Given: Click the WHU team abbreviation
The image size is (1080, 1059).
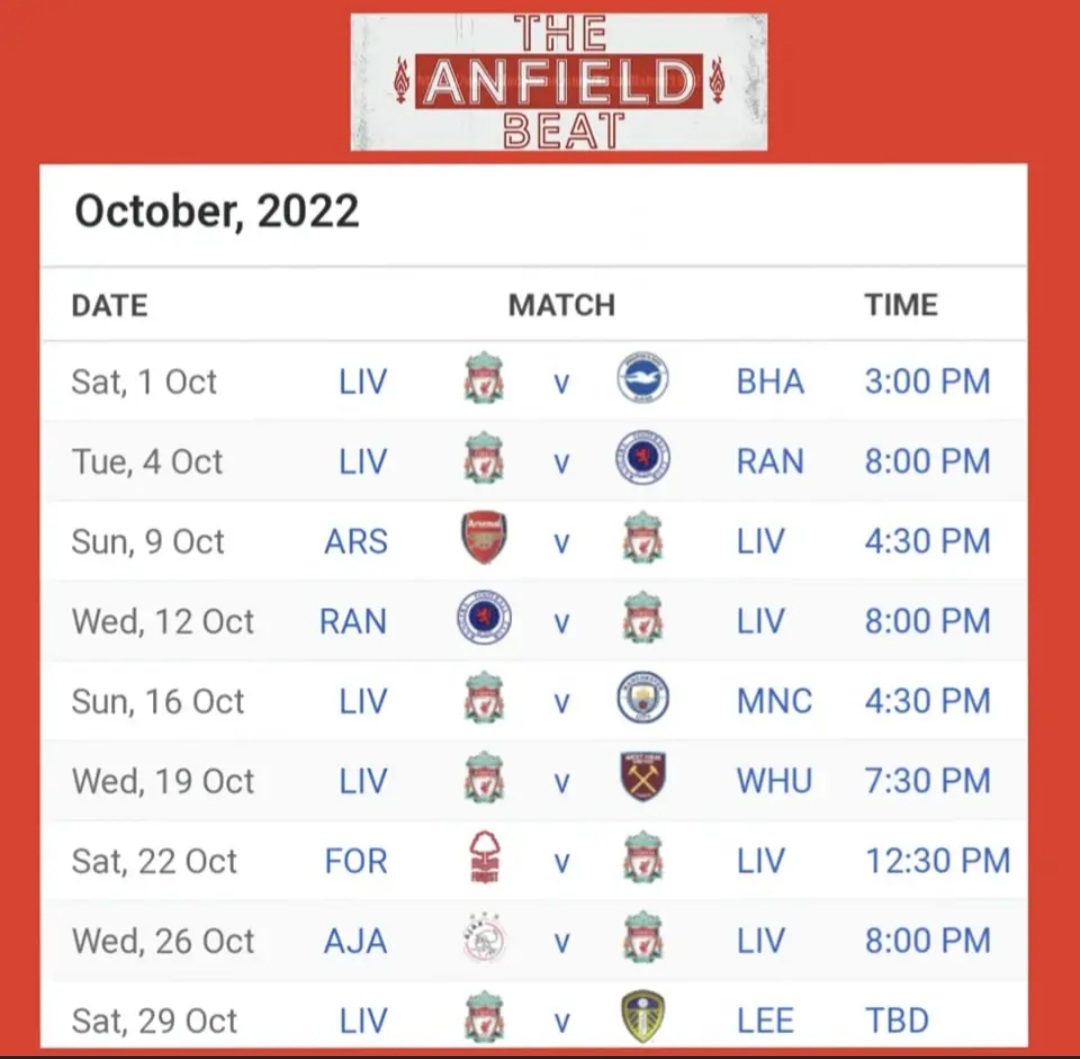Looking at the screenshot, I should click(x=774, y=781).
